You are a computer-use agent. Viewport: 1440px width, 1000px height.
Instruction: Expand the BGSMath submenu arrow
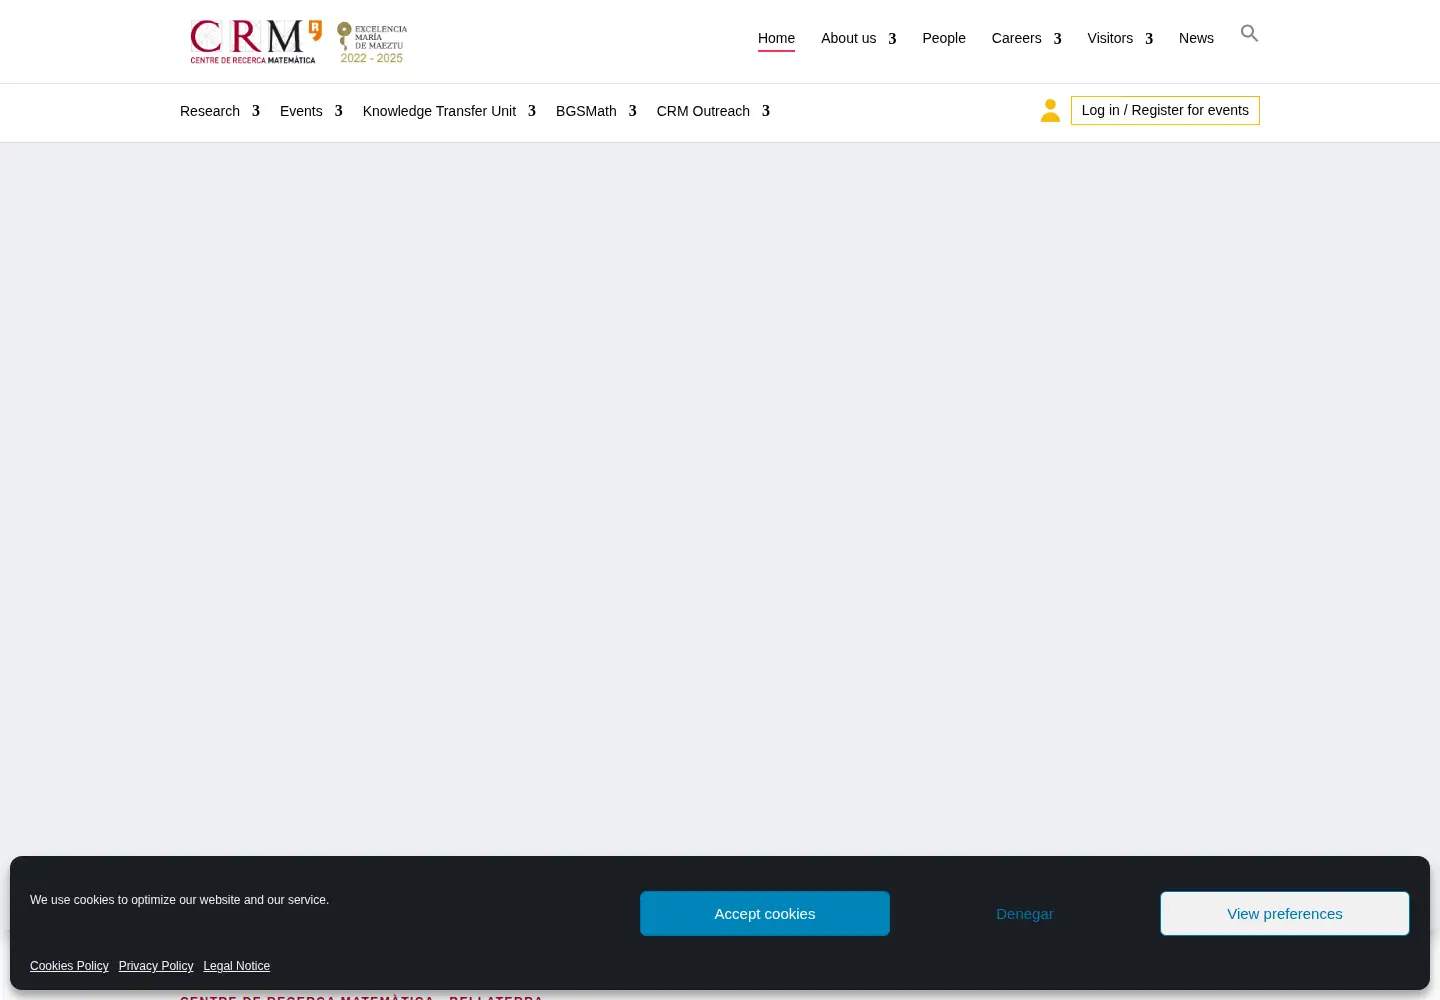[632, 111]
